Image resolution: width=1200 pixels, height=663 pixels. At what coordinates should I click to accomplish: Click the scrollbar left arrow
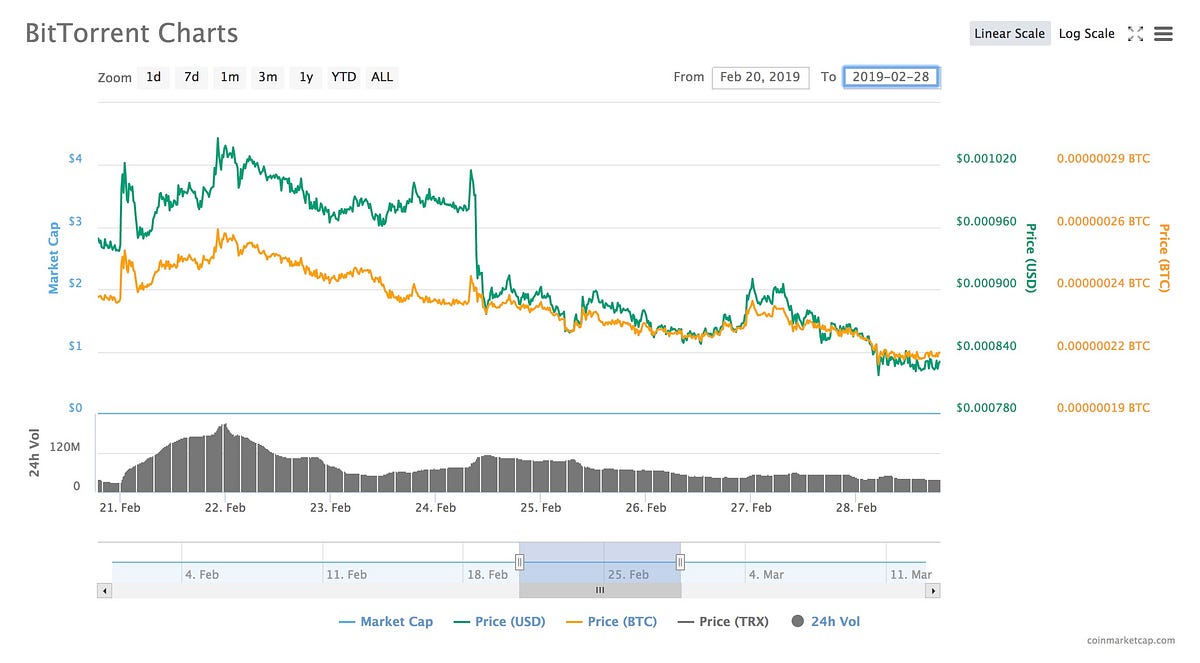104,591
